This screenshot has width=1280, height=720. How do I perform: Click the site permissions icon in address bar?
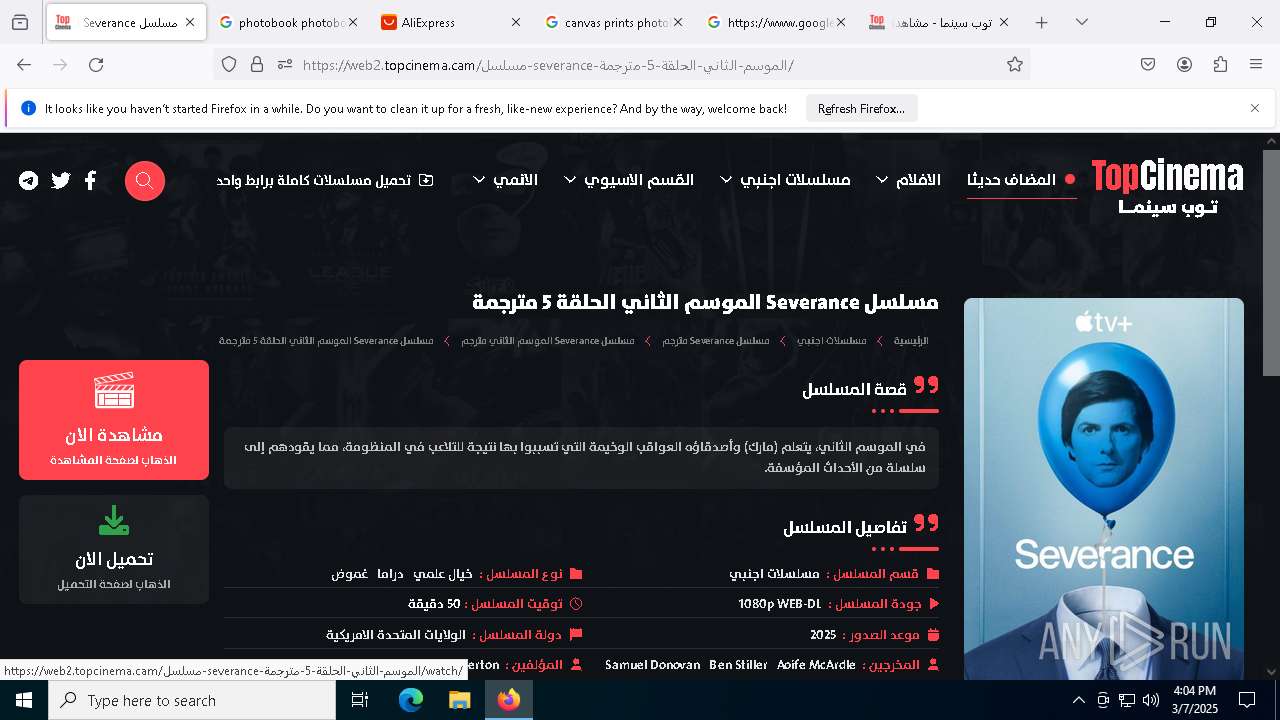point(285,65)
